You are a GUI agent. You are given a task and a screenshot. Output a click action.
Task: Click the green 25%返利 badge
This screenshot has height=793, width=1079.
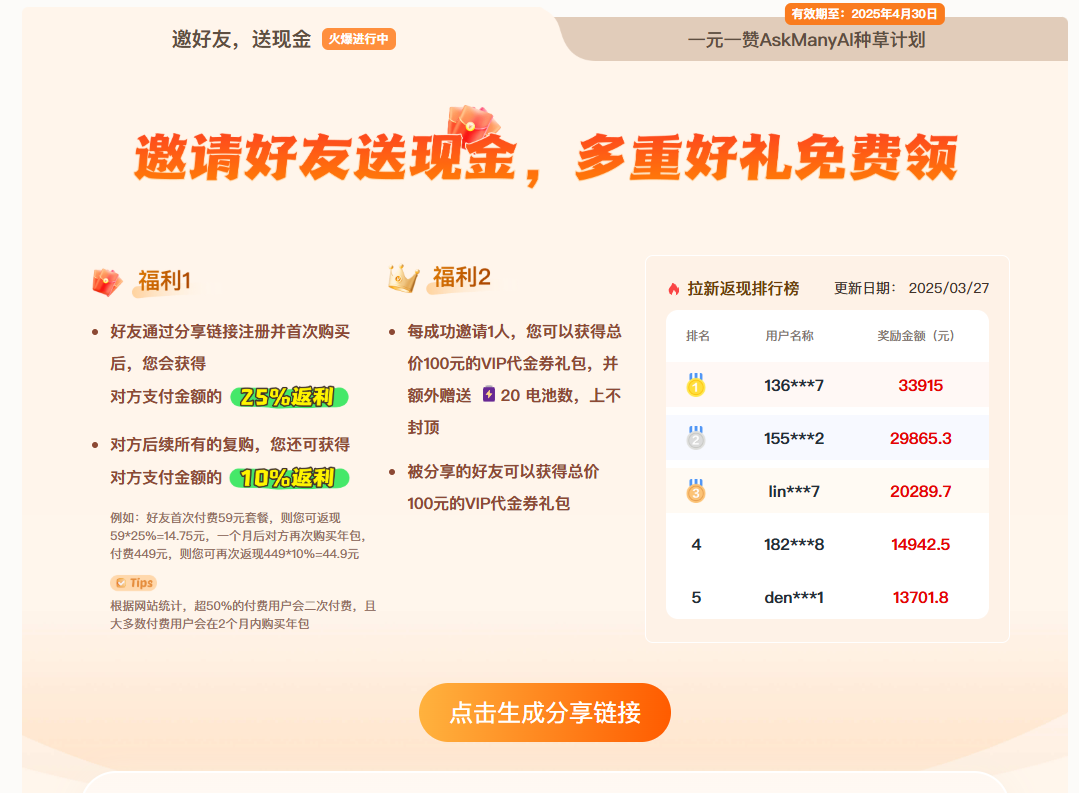click(x=289, y=397)
